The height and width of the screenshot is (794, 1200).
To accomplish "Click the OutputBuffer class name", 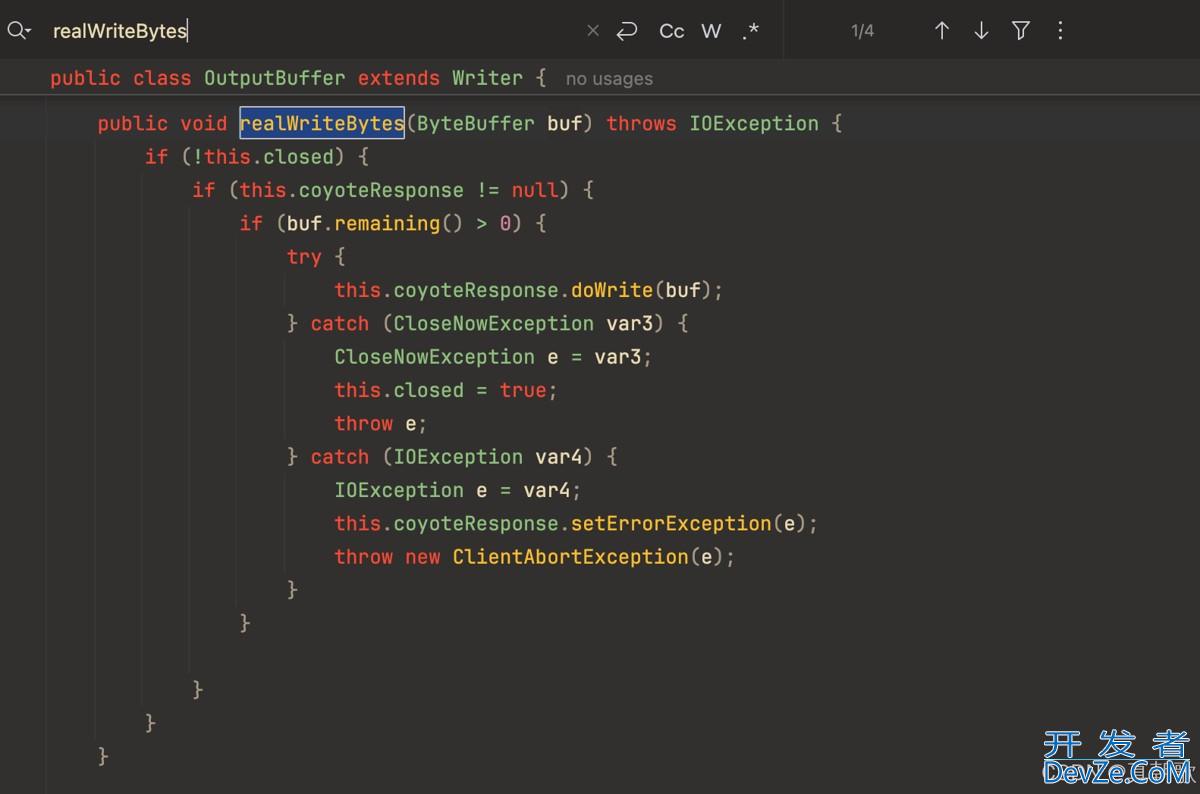I will coord(275,78).
